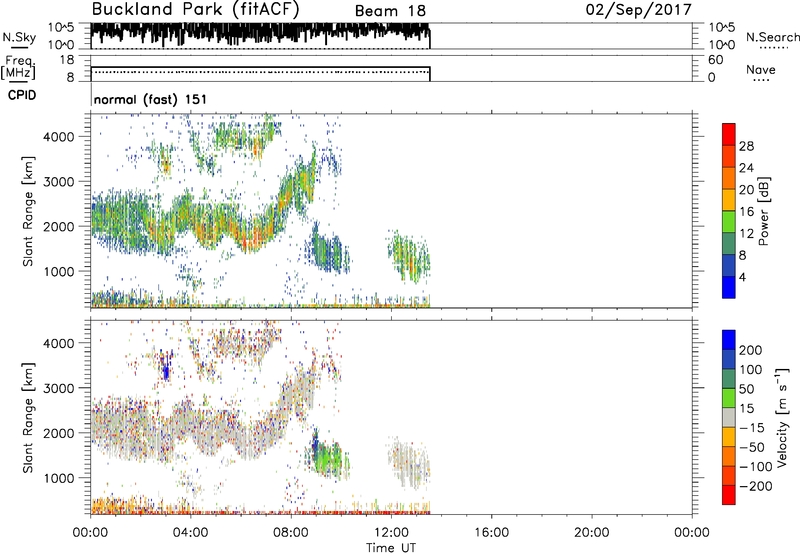This screenshot has width=800, height=554.
Task: Click the "60" tick beside the Nave axis
Action: click(x=715, y=60)
